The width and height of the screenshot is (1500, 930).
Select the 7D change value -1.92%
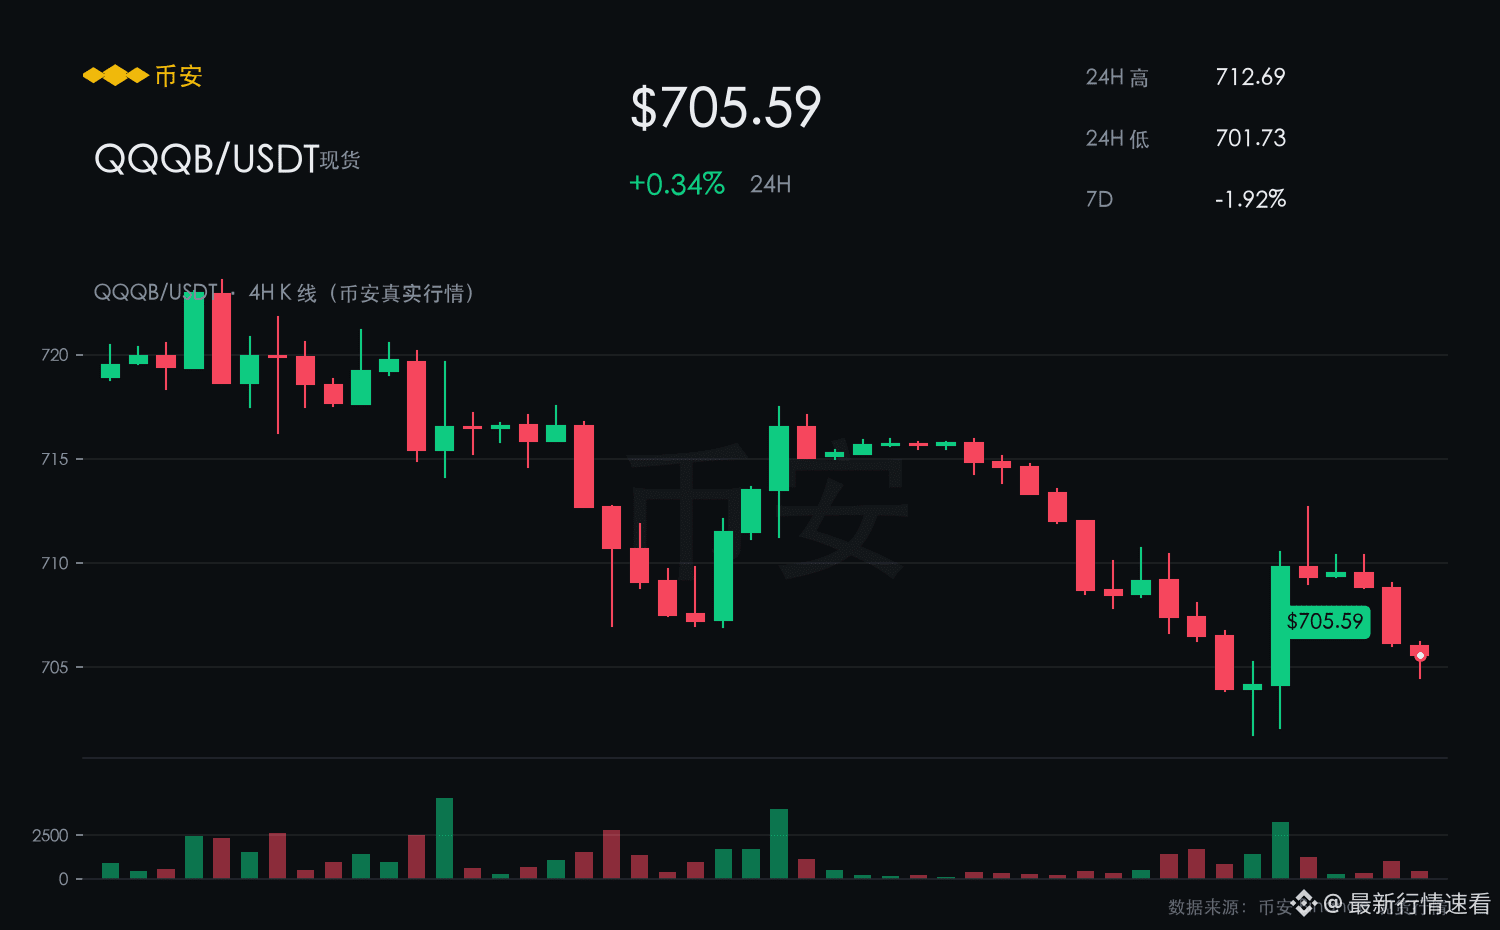(x=1250, y=199)
